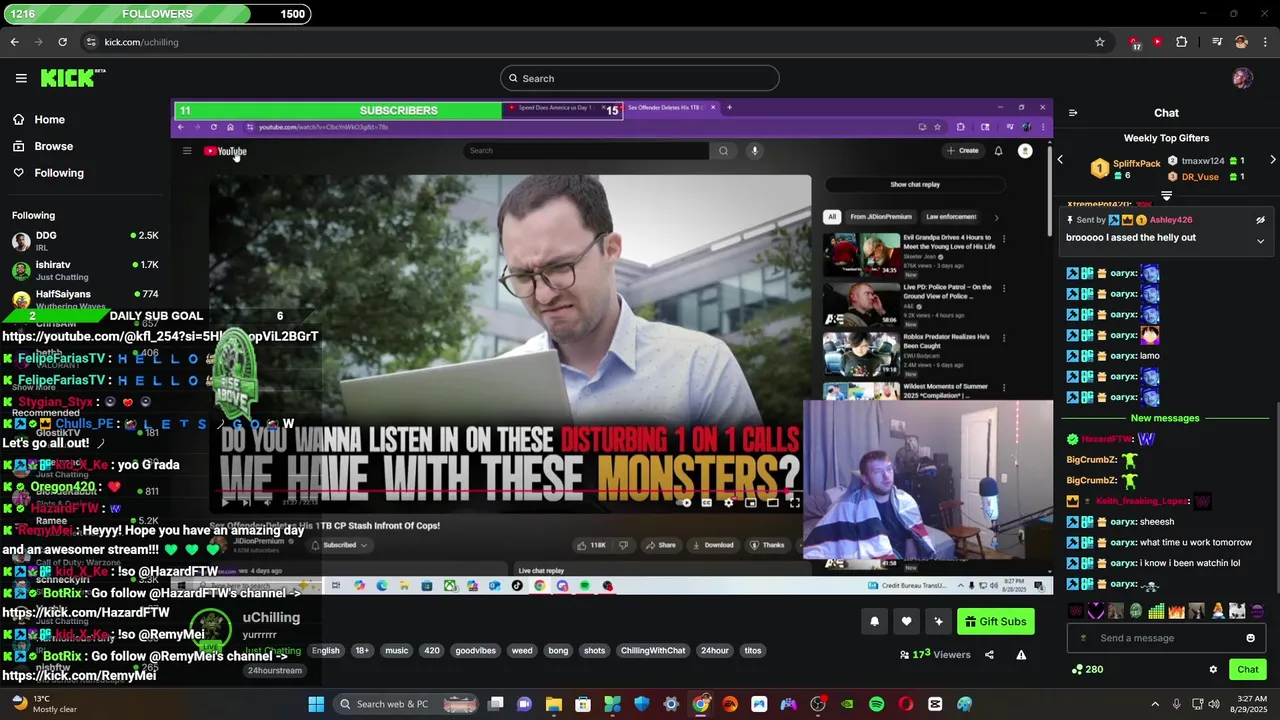Viewport: 1280px width, 720px height.
Task: Hide the pinned chat message
Action: click(1260, 220)
